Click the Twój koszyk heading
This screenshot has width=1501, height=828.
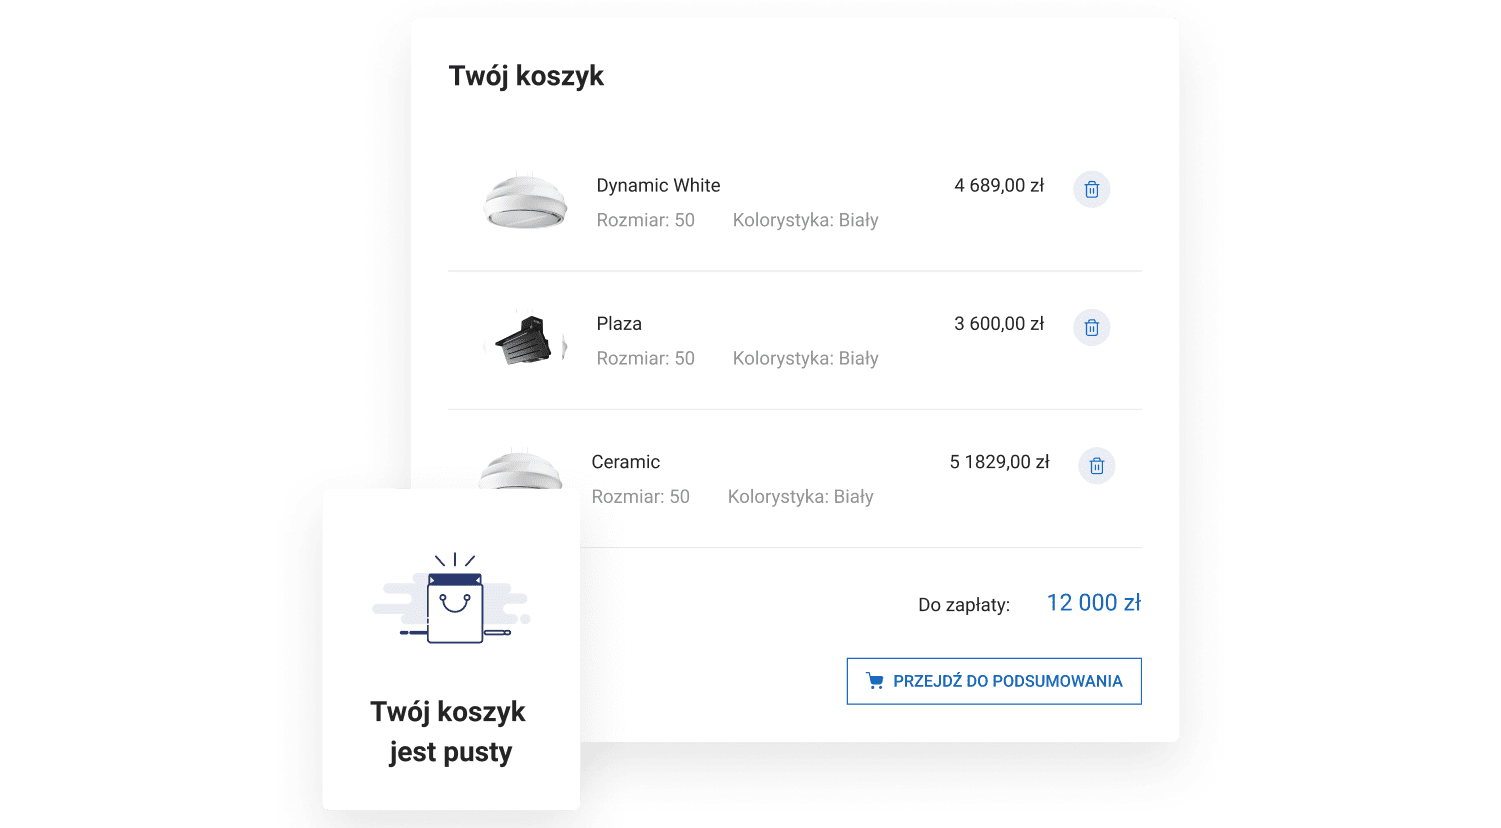tap(526, 76)
